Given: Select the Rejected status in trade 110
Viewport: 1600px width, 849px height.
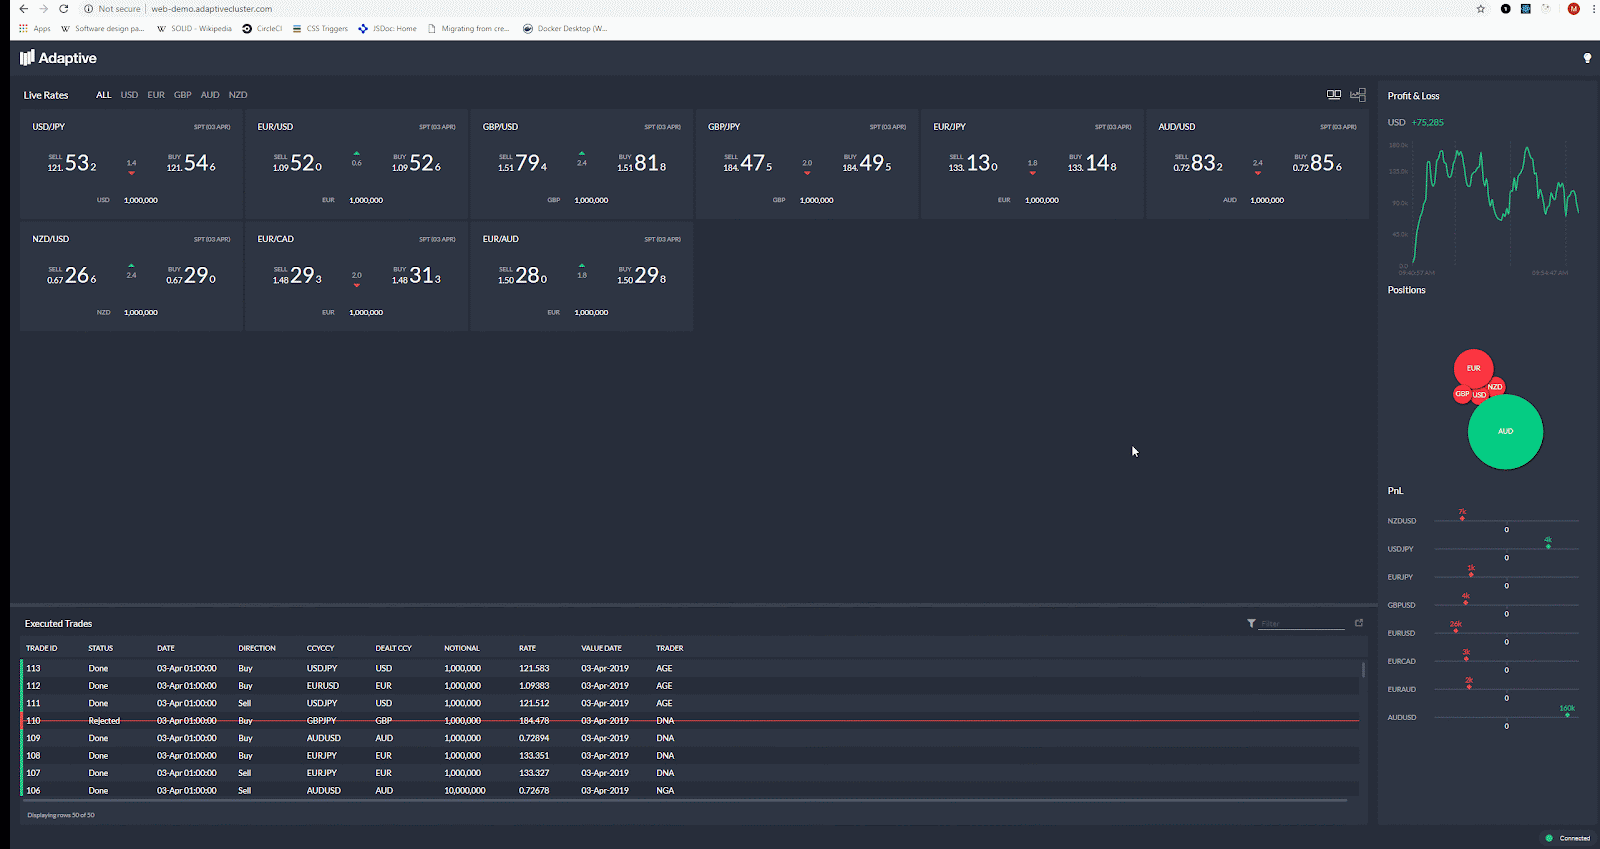Looking at the screenshot, I should (x=104, y=721).
